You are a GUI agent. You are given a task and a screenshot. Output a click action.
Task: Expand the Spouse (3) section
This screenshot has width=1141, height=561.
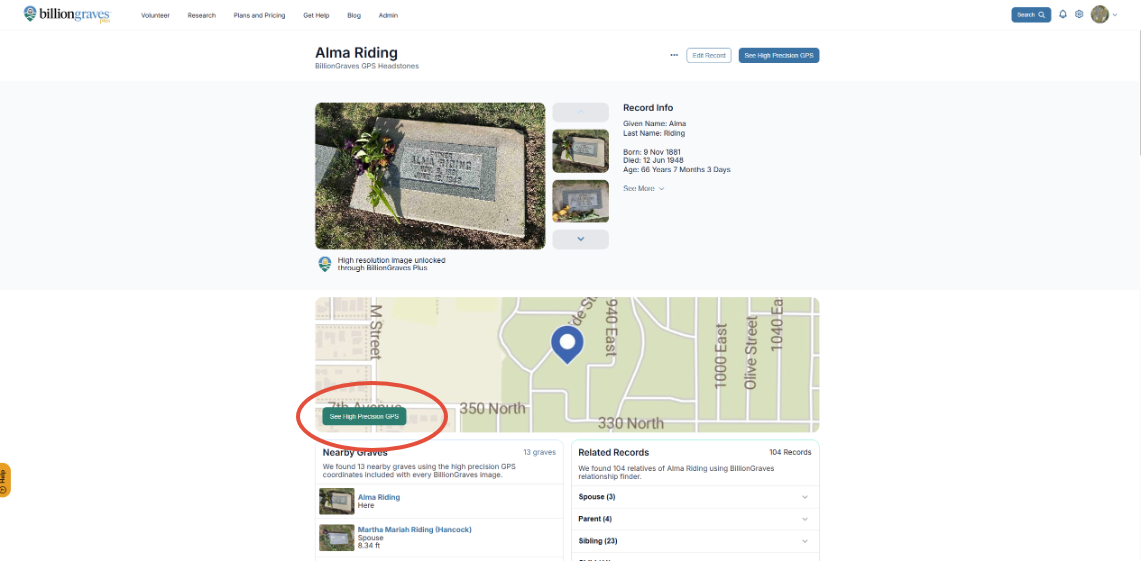pos(693,497)
